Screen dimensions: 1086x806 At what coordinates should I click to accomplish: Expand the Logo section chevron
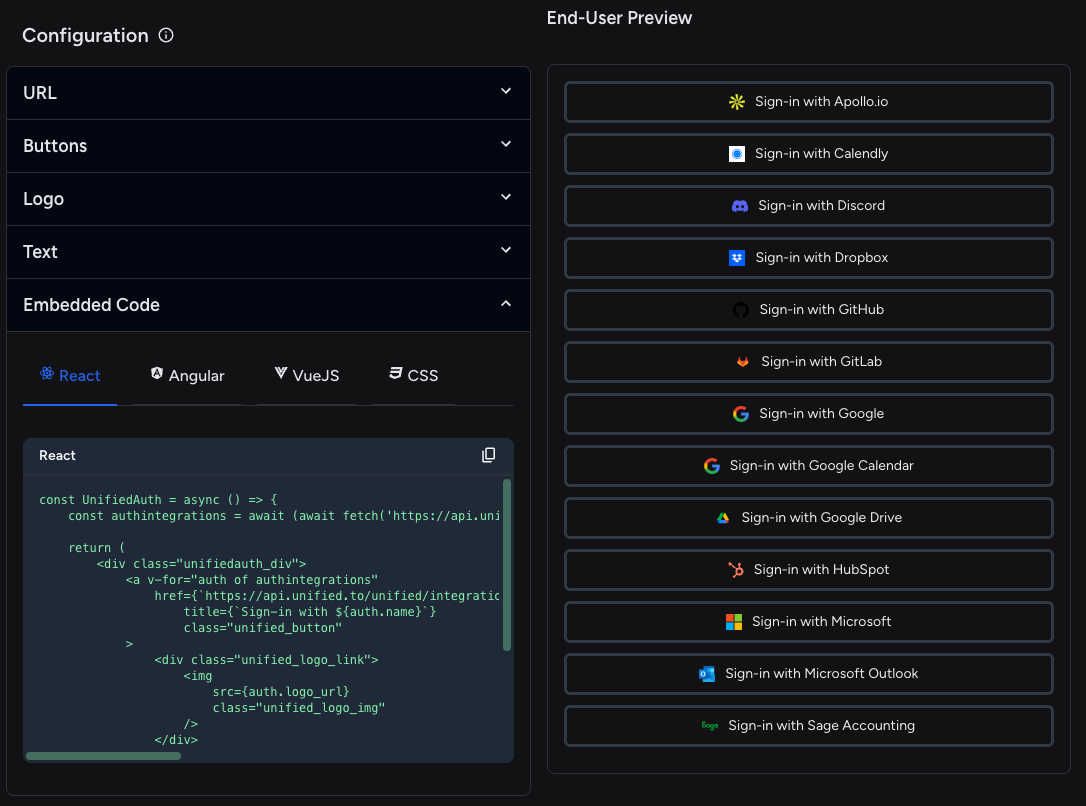click(506, 197)
